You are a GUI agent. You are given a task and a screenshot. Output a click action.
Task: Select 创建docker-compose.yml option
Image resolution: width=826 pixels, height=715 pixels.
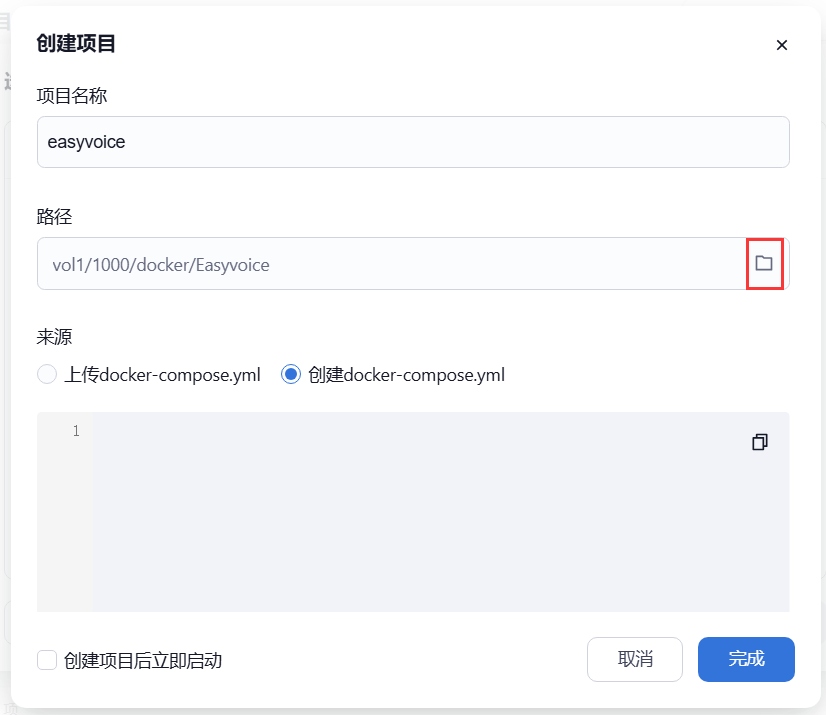point(290,374)
